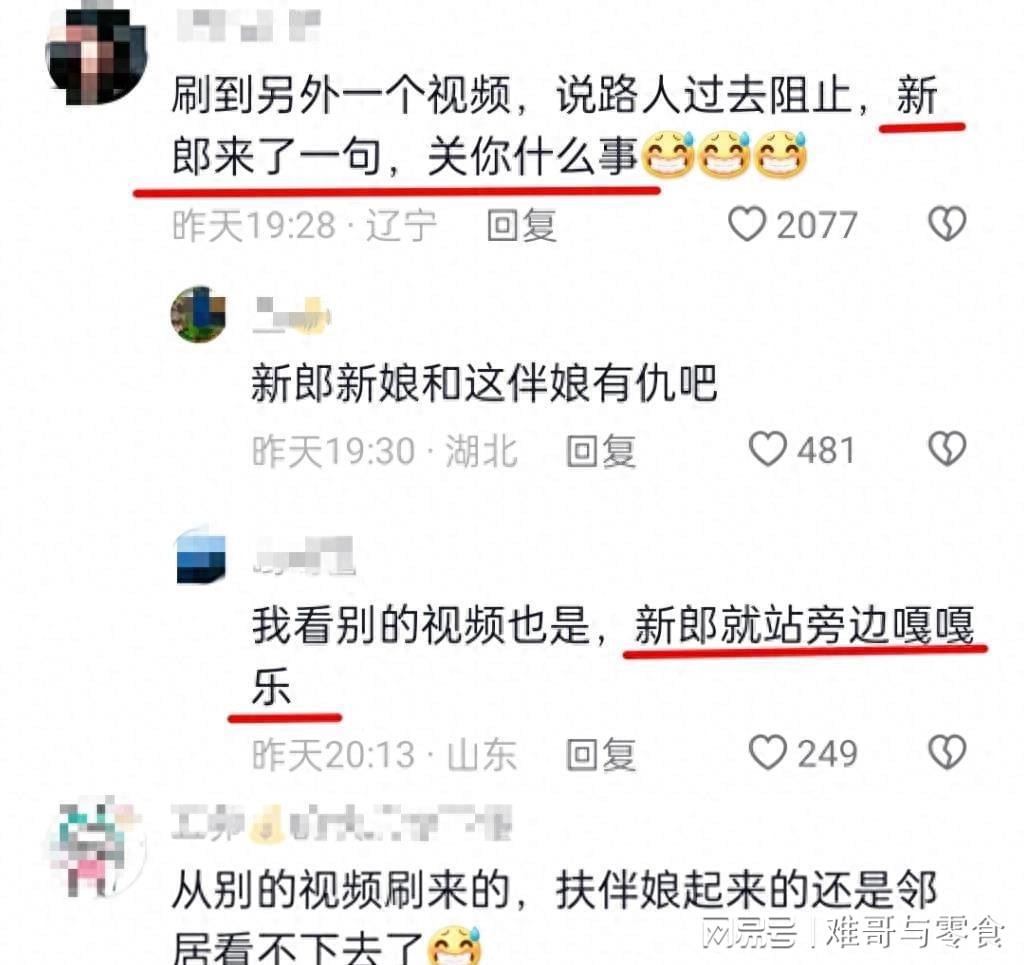Tap the 2077 like count
This screenshot has height=965, width=1024.
(x=816, y=225)
